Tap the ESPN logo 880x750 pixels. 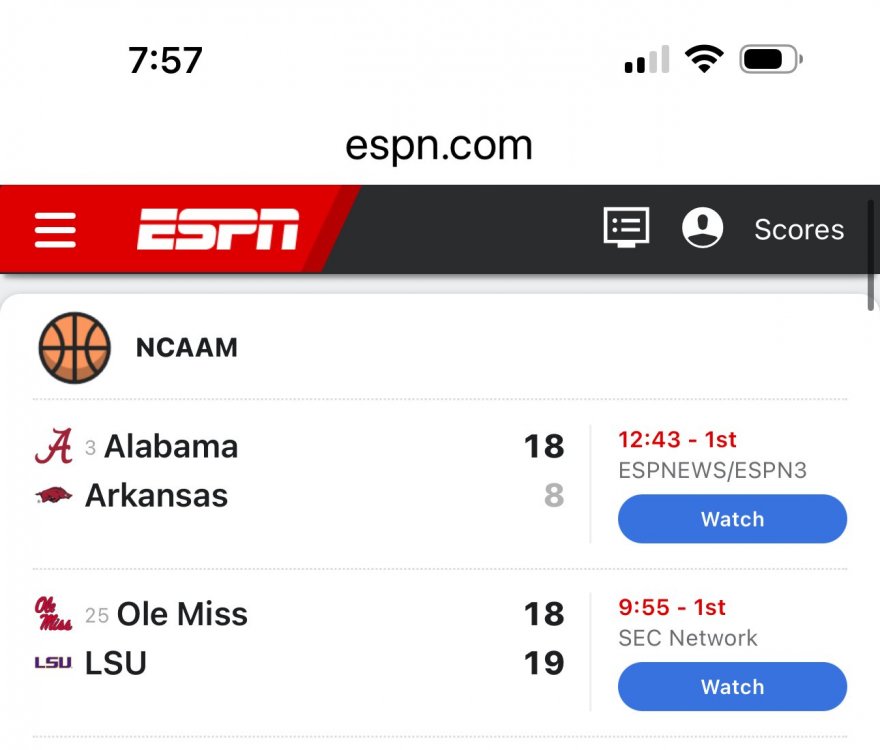click(x=218, y=229)
